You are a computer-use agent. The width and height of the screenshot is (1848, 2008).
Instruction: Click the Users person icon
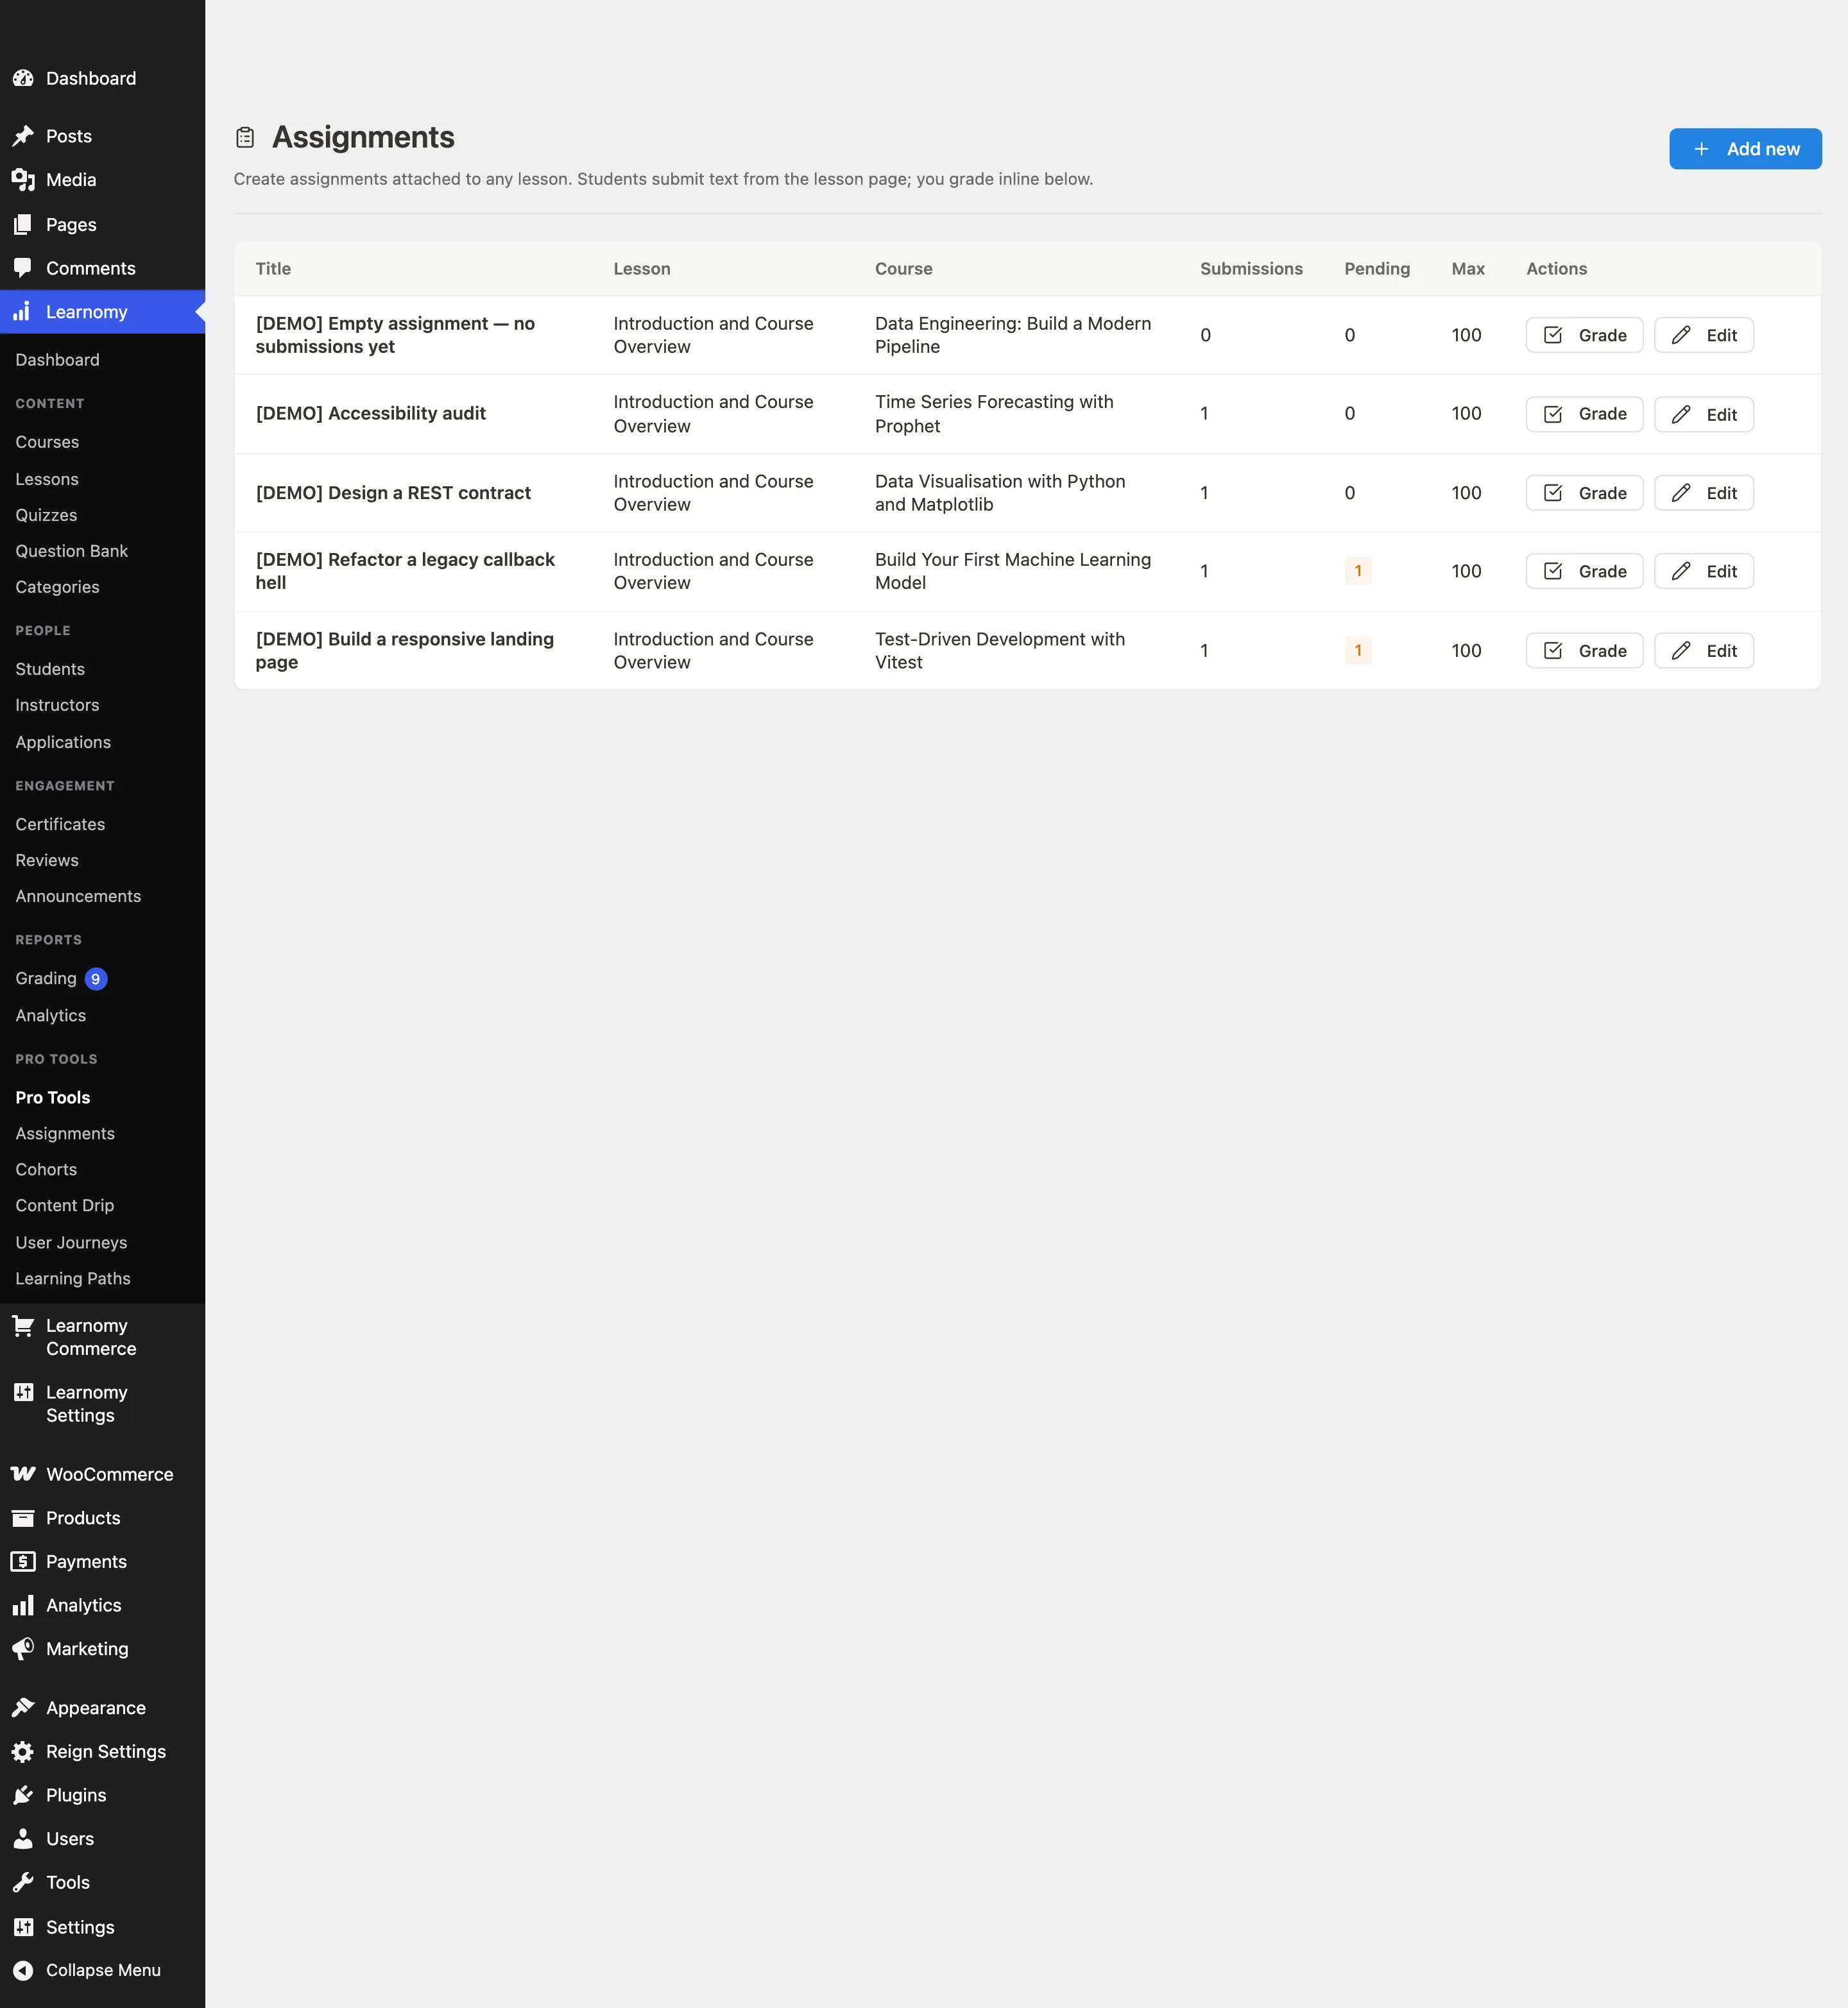(x=23, y=1839)
